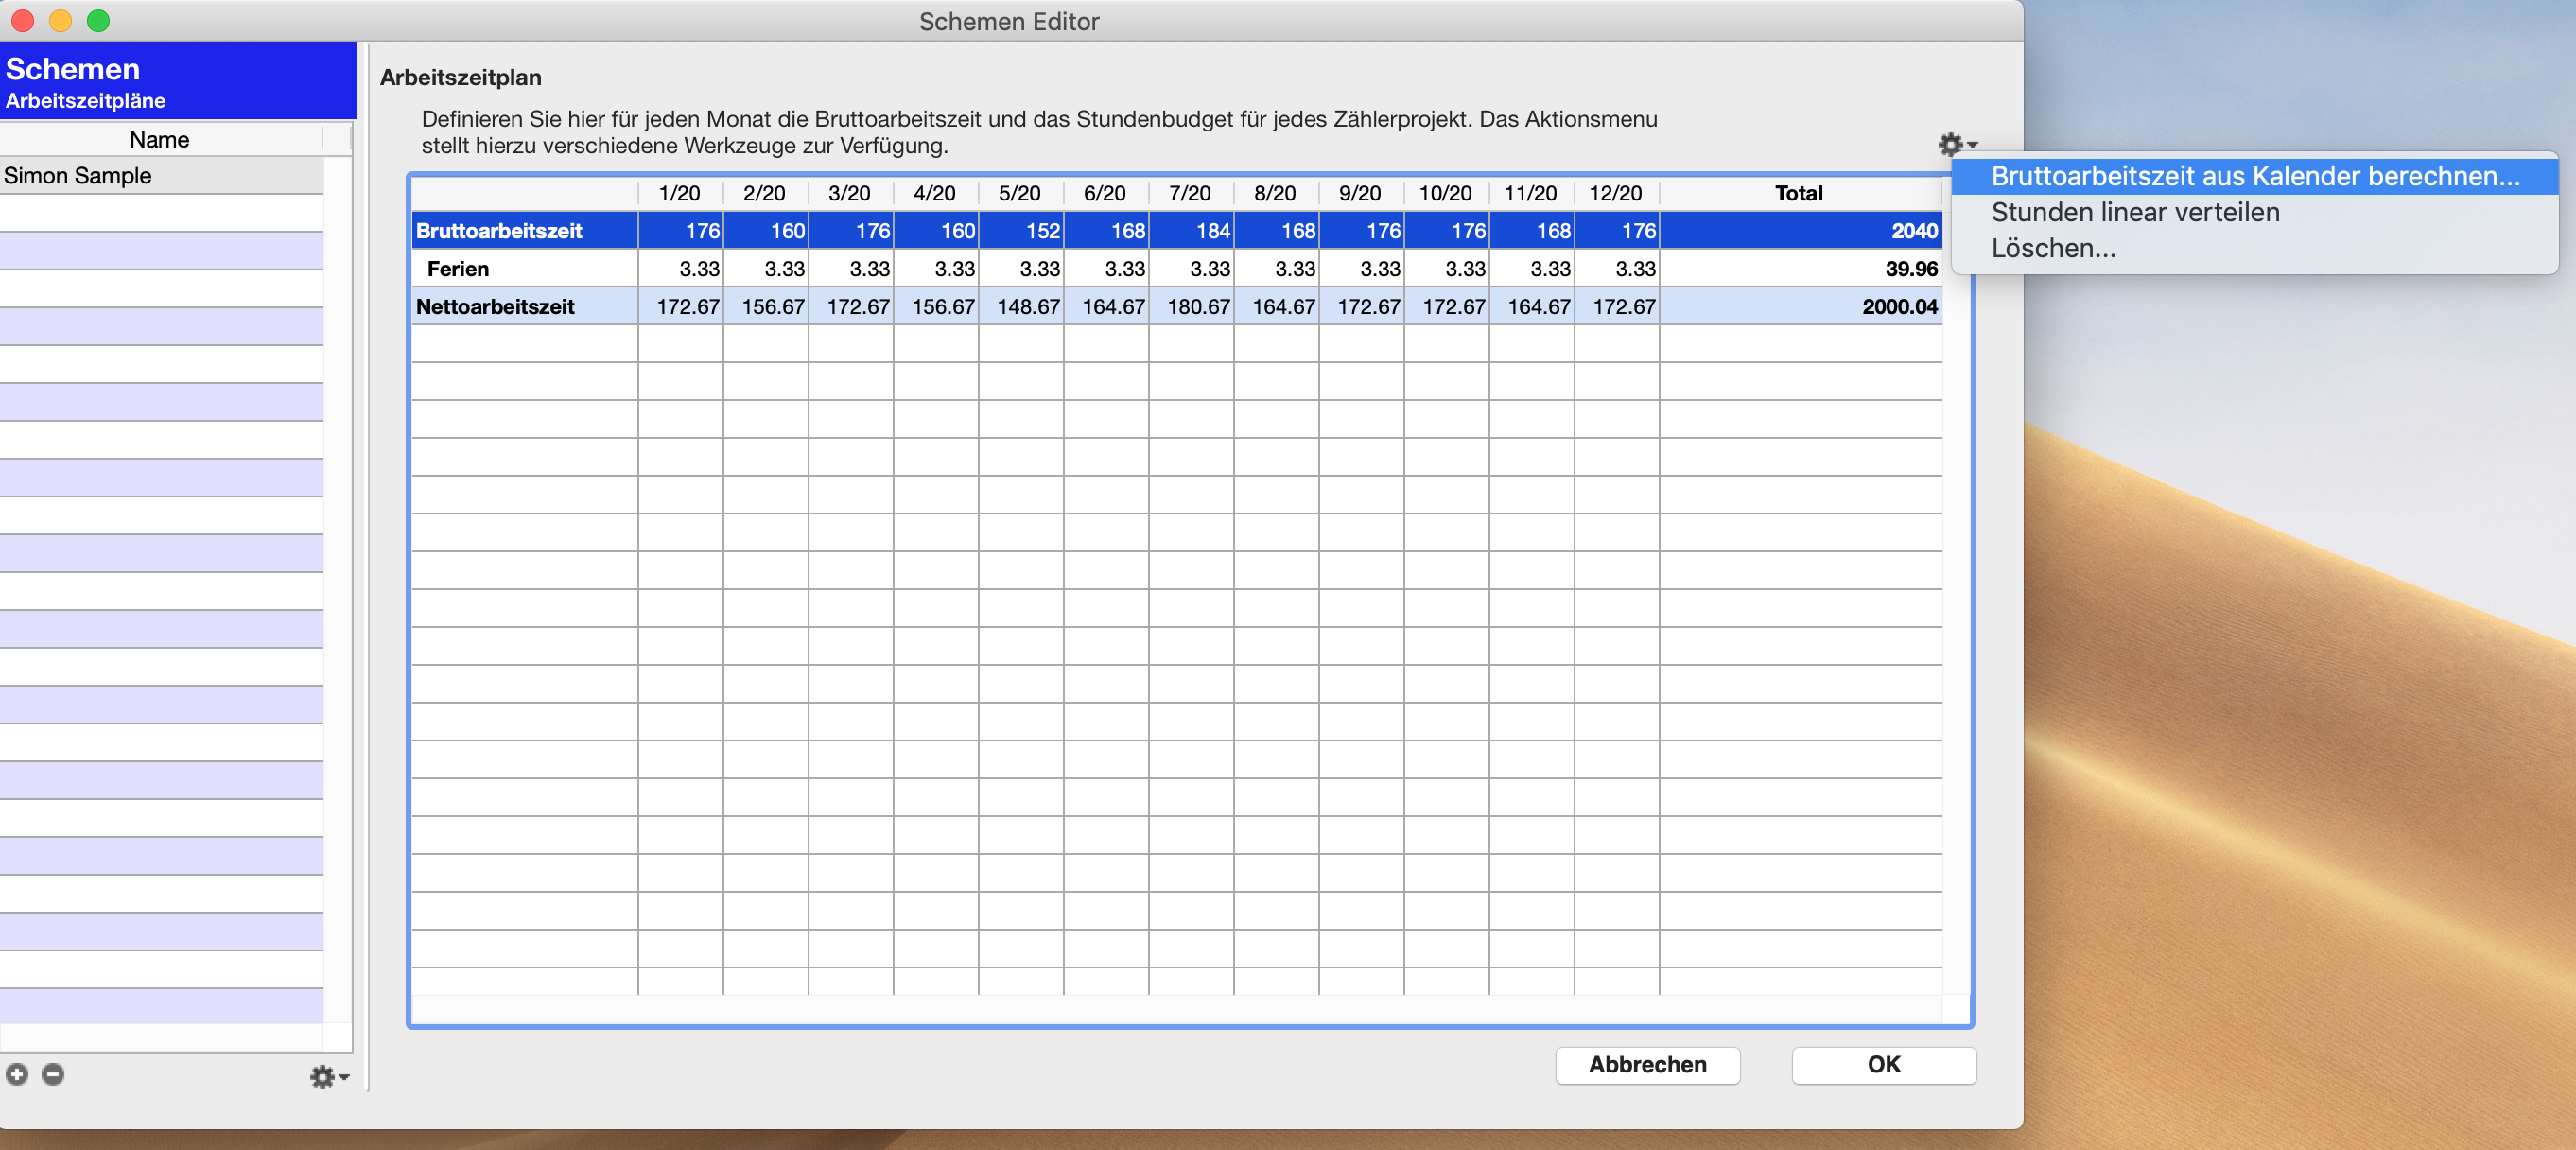Click the 4/20 column header
Viewport: 2576px width, 1150px height.
pyautogui.click(x=935, y=193)
